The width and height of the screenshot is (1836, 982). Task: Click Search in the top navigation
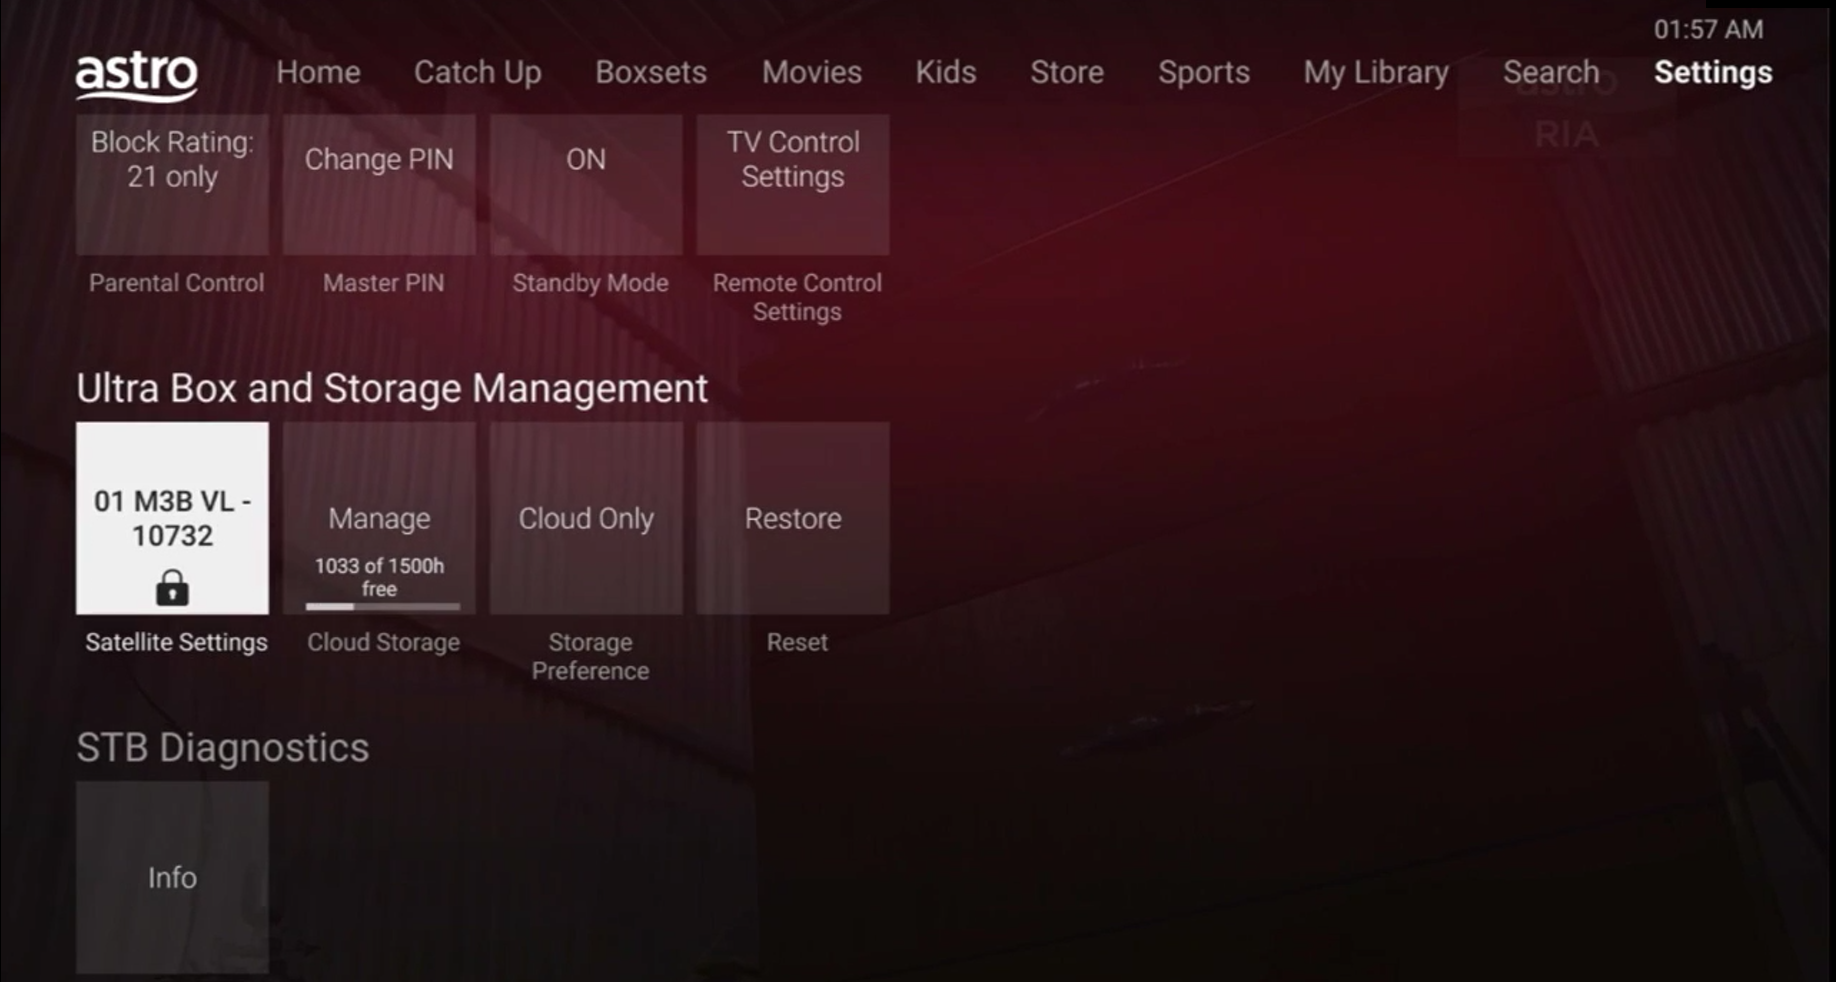1550,72
